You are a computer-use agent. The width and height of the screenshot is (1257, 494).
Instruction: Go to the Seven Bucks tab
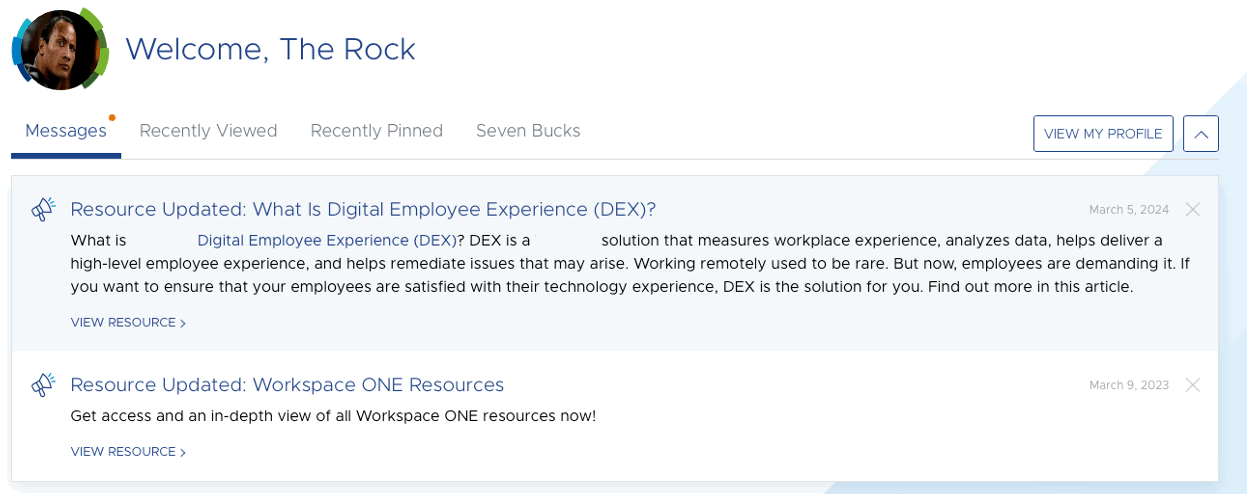528,131
